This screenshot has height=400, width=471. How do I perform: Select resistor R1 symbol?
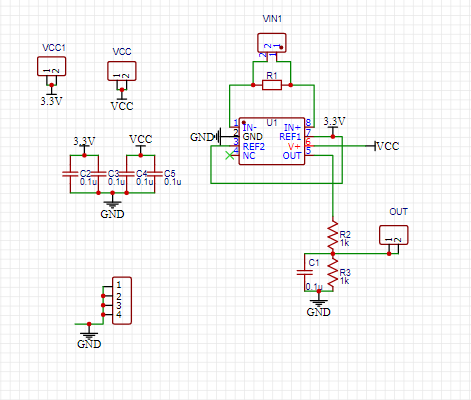pos(272,85)
